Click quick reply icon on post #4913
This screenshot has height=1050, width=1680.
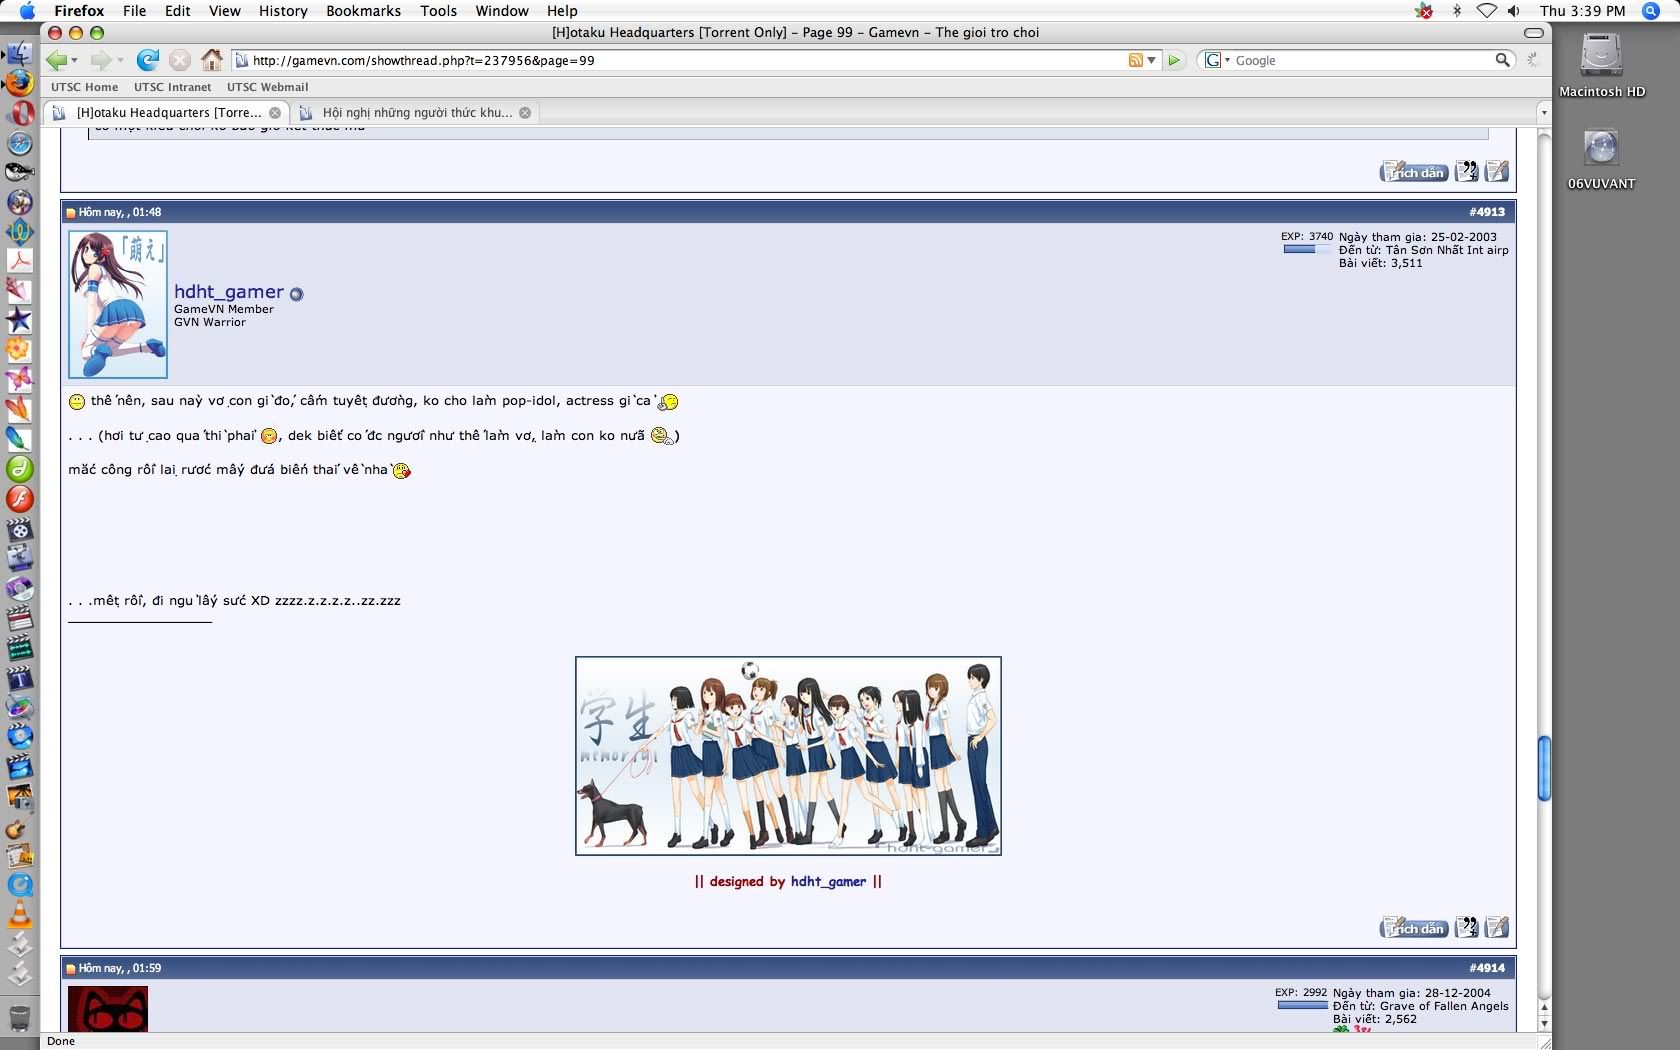[x=1496, y=928]
